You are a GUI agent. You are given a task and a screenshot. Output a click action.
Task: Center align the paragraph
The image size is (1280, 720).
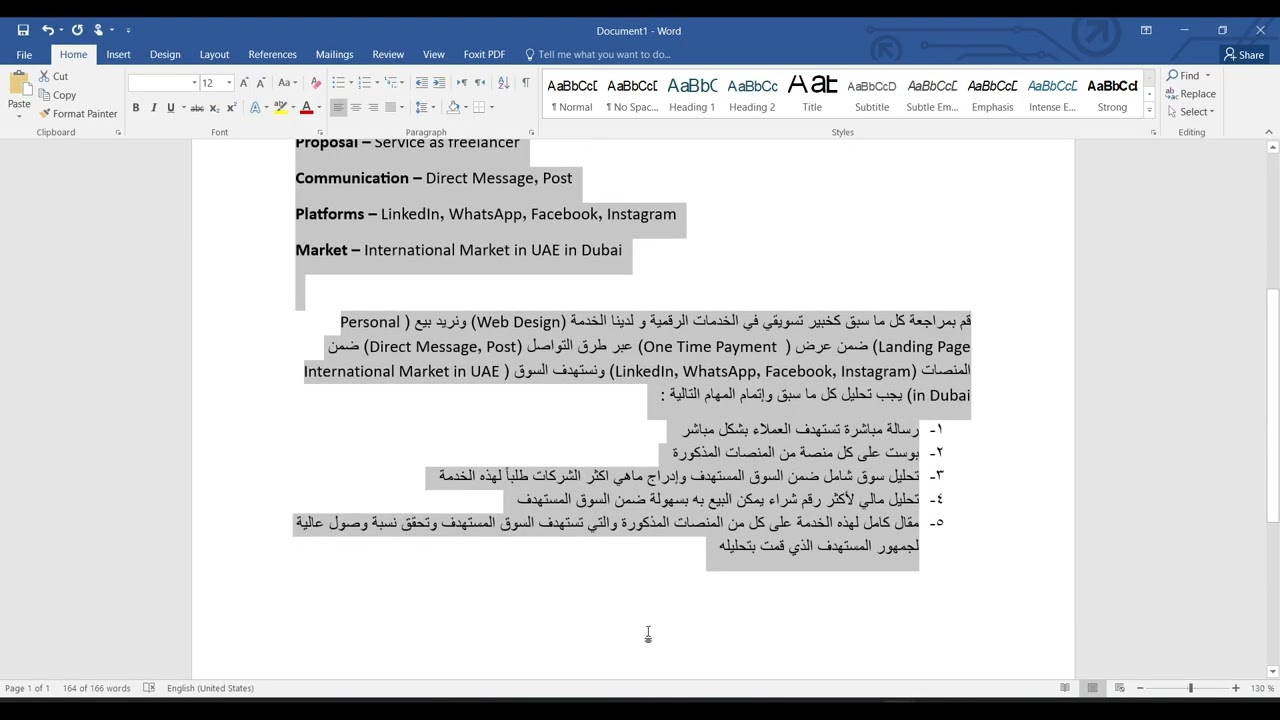tap(355, 108)
